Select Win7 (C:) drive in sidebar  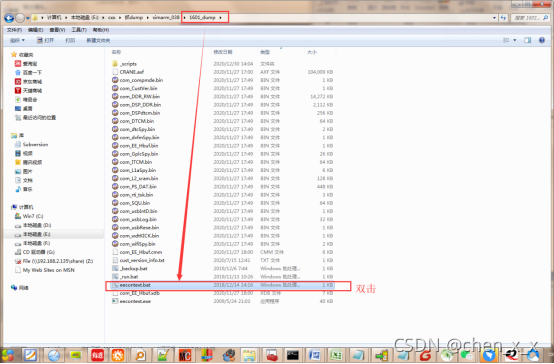coord(33,216)
